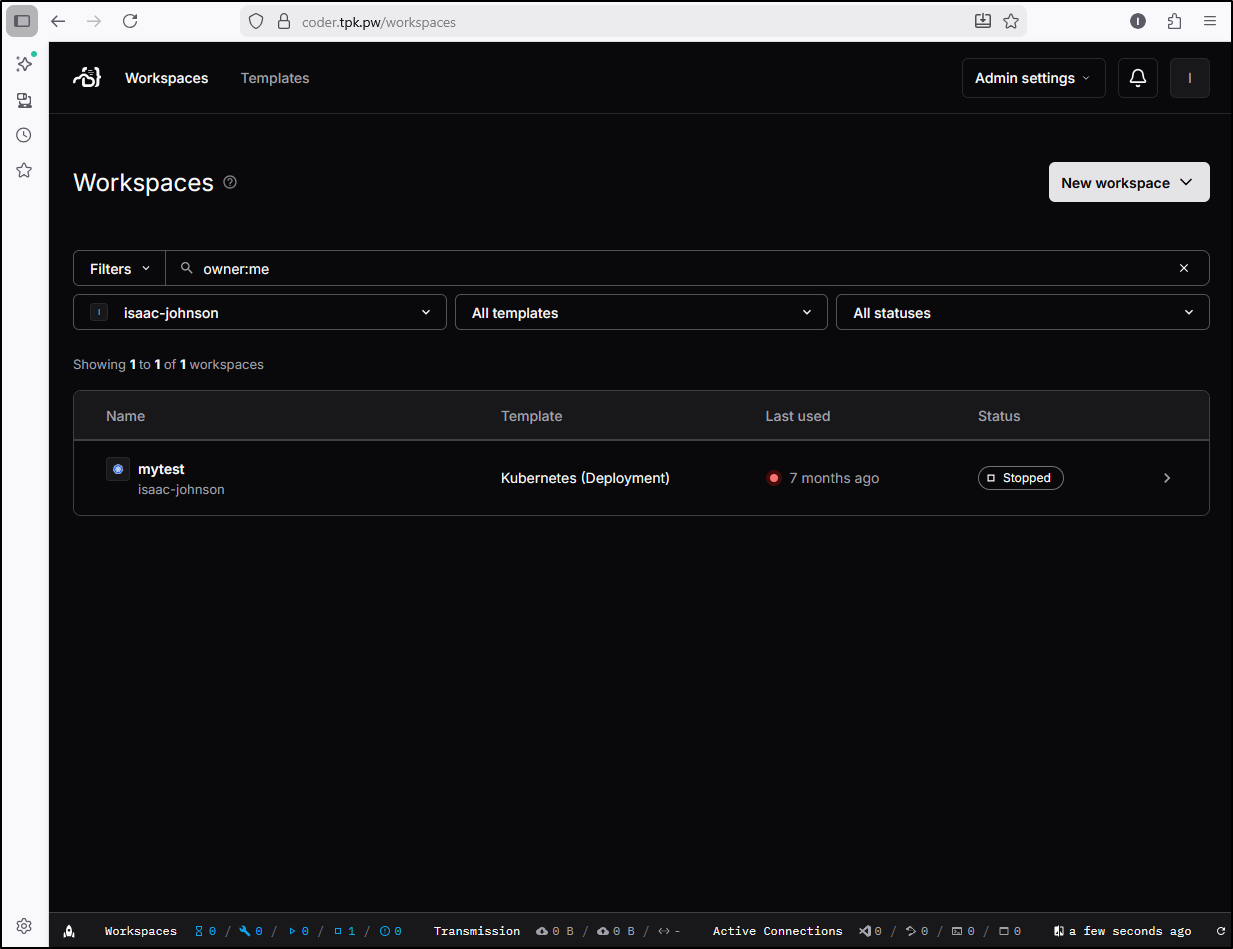
Task: Open the mytest workspace row
Action: pos(161,469)
